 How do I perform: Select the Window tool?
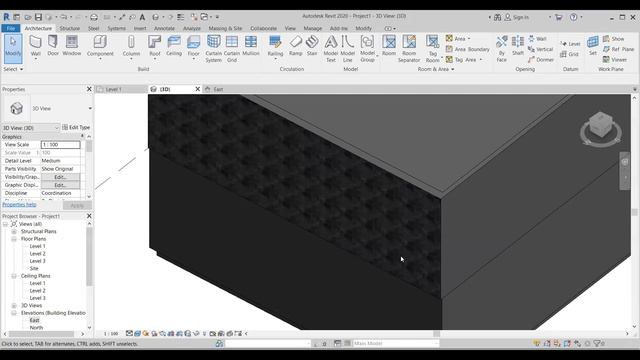pos(72,46)
